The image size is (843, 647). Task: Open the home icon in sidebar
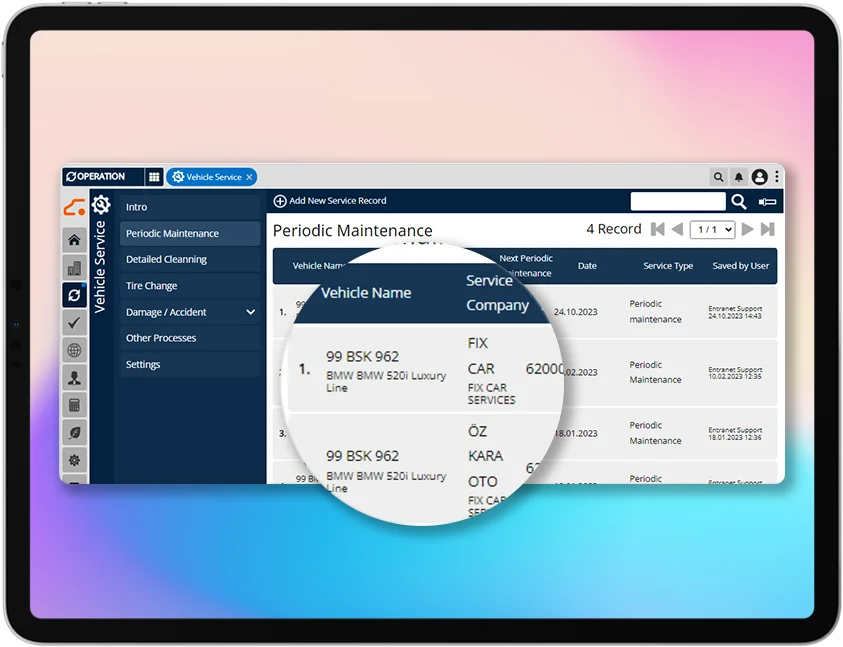[x=74, y=240]
